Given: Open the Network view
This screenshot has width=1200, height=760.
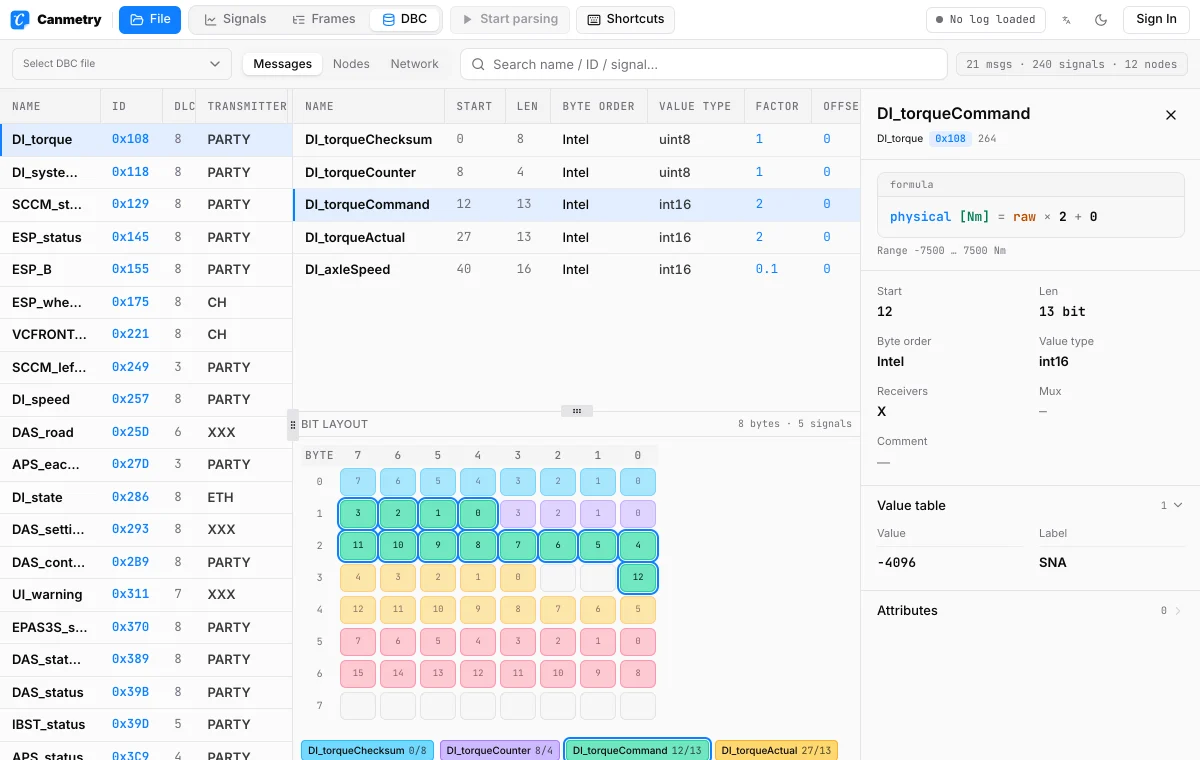Looking at the screenshot, I should click(x=414, y=64).
